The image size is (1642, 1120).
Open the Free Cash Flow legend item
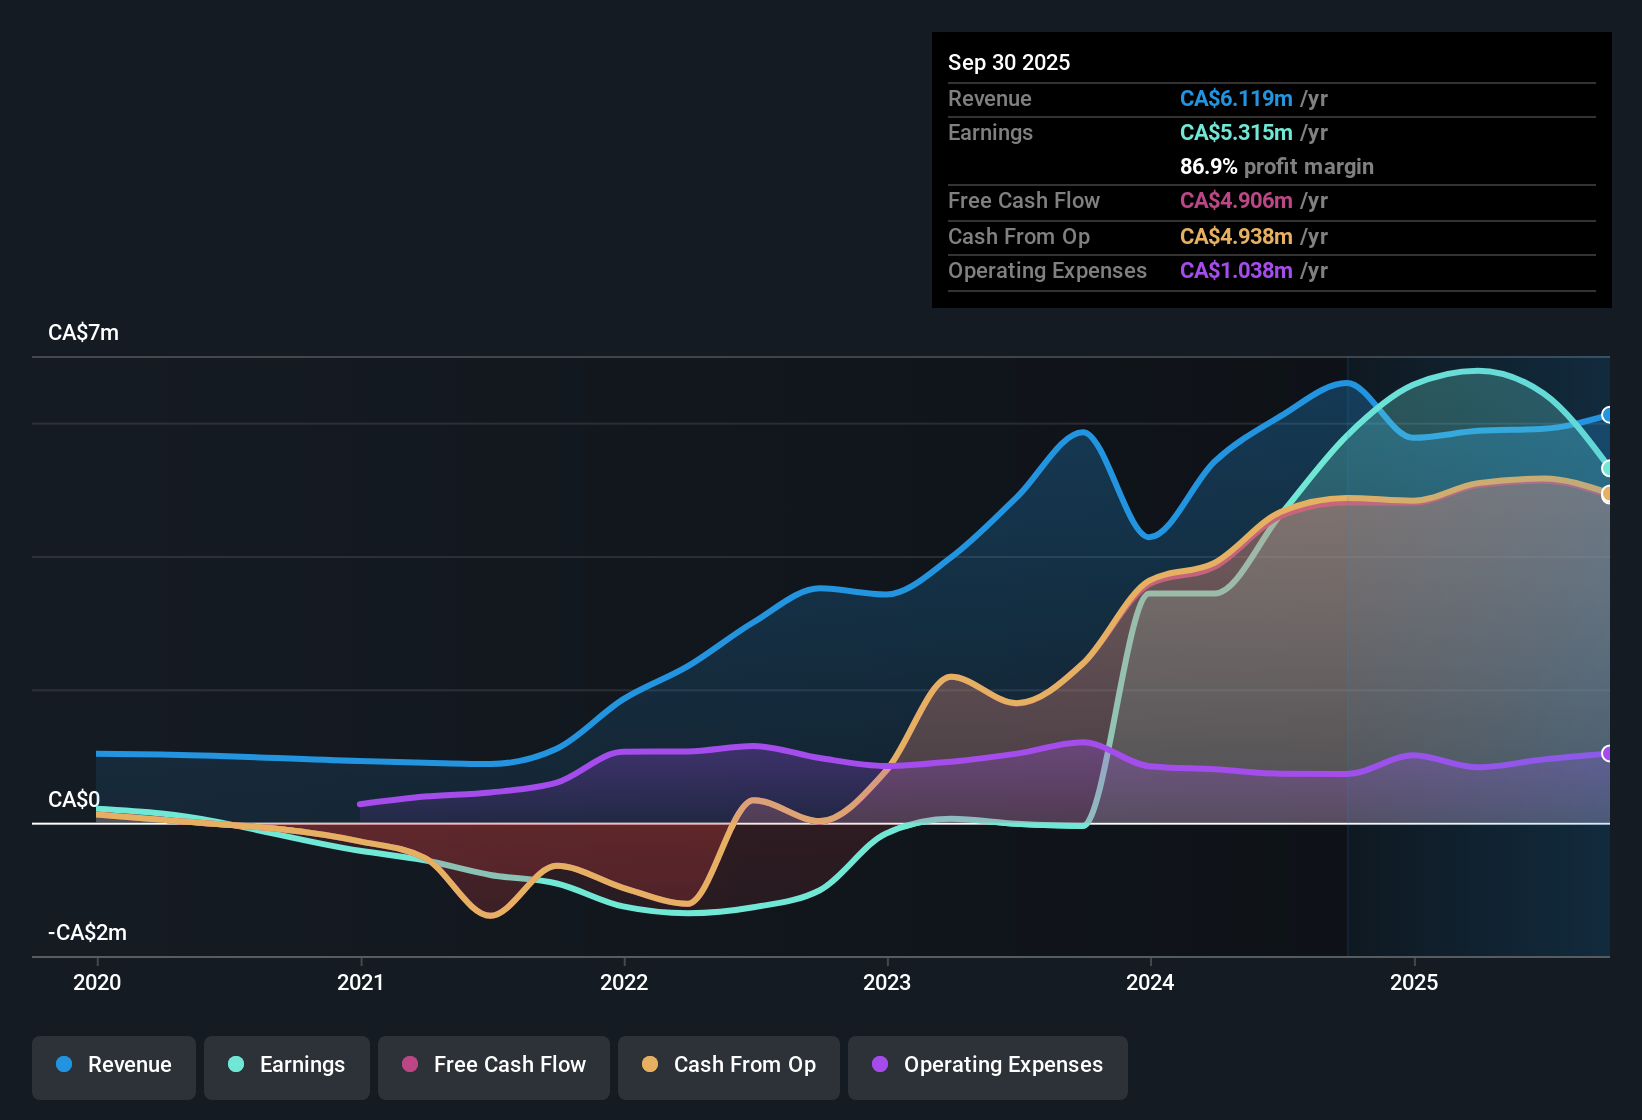493,1065
